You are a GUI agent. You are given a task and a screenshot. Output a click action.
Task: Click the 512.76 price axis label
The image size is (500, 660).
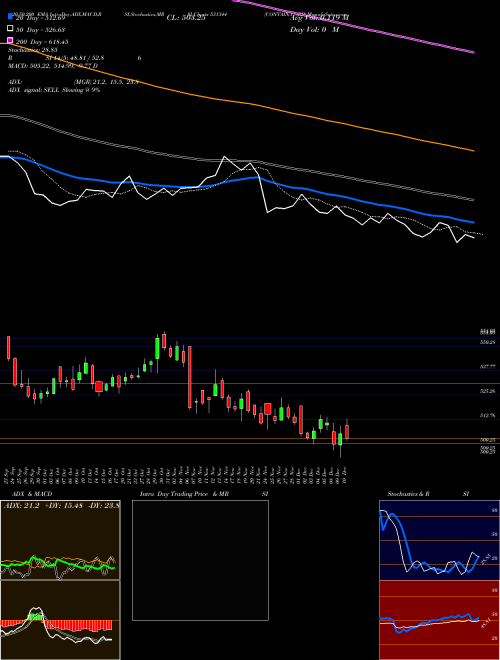487,415
